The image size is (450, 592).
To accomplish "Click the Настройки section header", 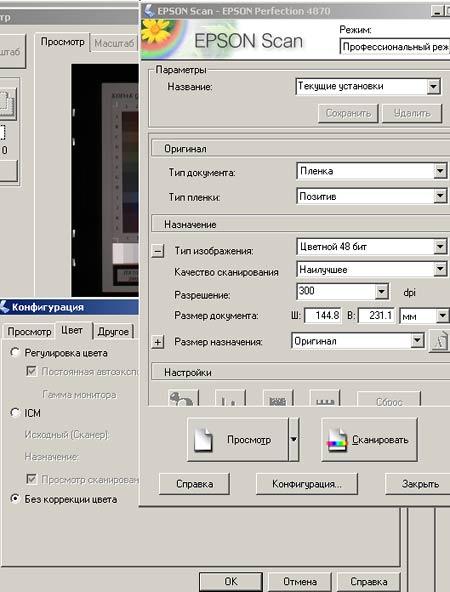I will (x=301, y=373).
